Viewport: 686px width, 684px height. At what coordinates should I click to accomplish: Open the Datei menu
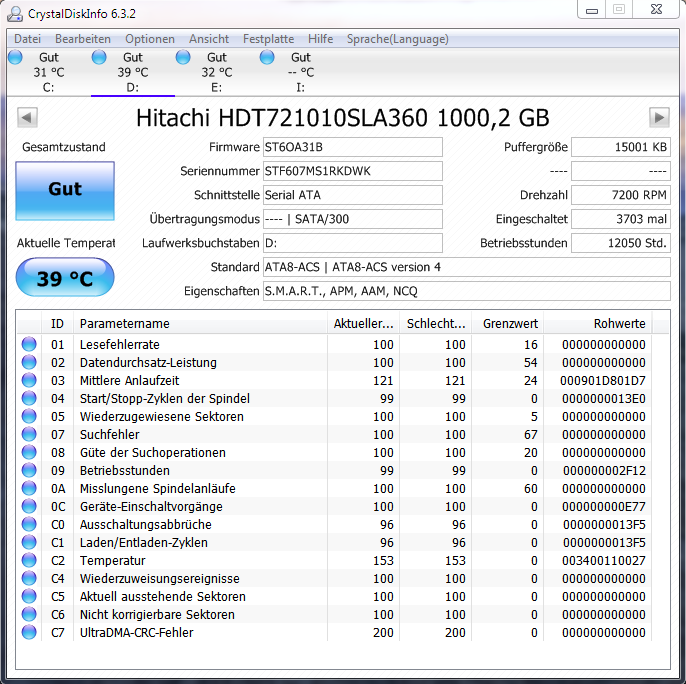(x=27, y=39)
